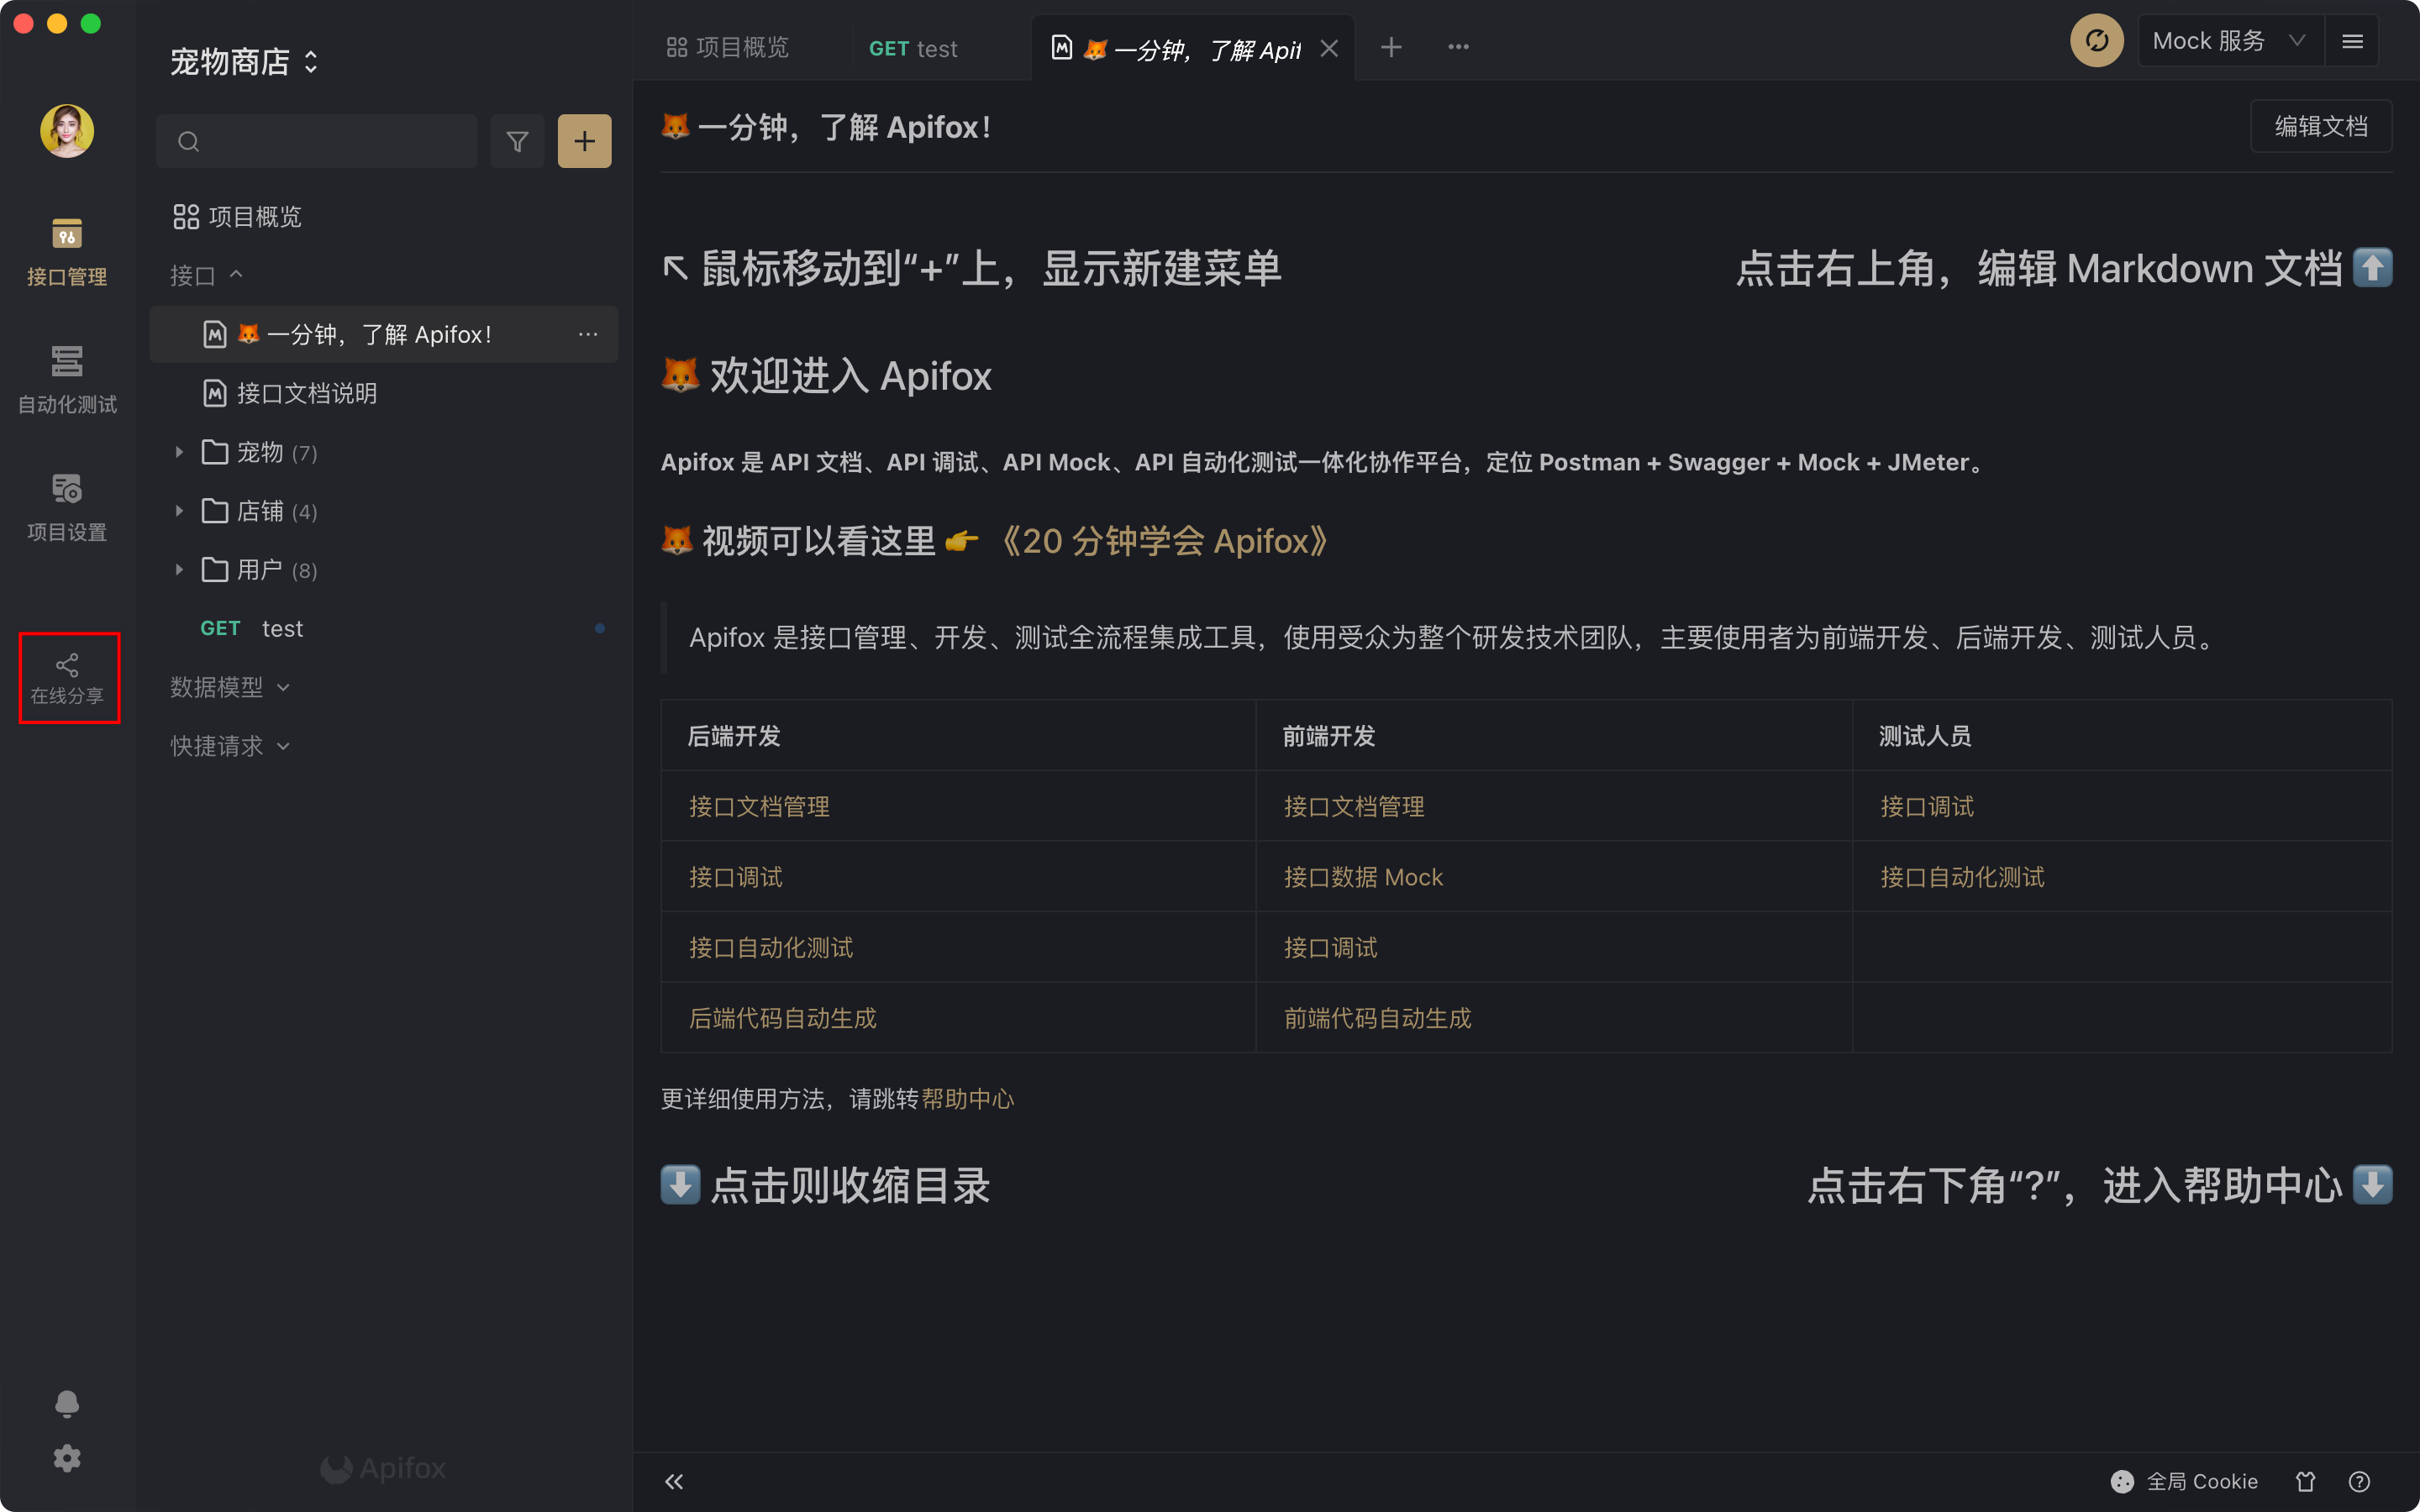Image resolution: width=2420 pixels, height=1512 pixels.
Task: Expand the 用户 folder
Action: [179, 570]
